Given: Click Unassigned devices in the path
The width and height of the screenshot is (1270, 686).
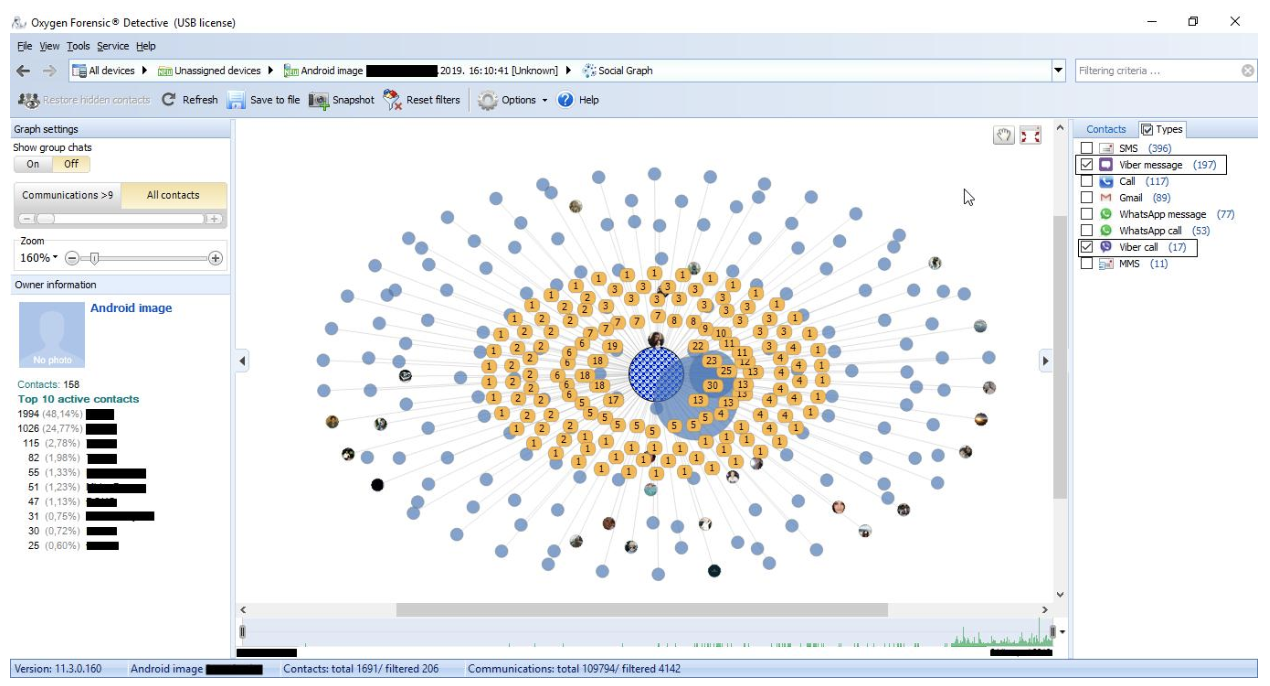Looking at the screenshot, I should pos(209,71).
